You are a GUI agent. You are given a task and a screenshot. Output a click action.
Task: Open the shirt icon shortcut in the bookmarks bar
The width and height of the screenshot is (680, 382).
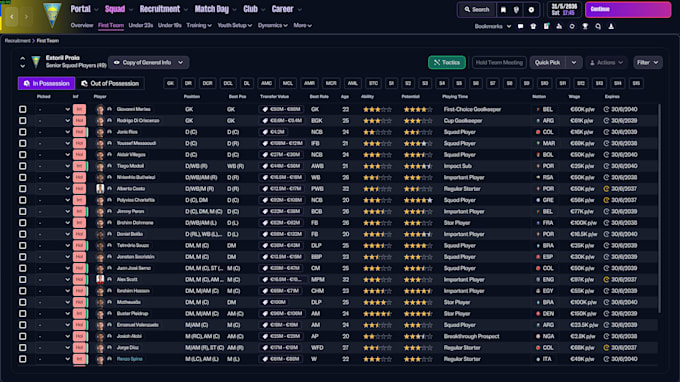click(x=533, y=26)
